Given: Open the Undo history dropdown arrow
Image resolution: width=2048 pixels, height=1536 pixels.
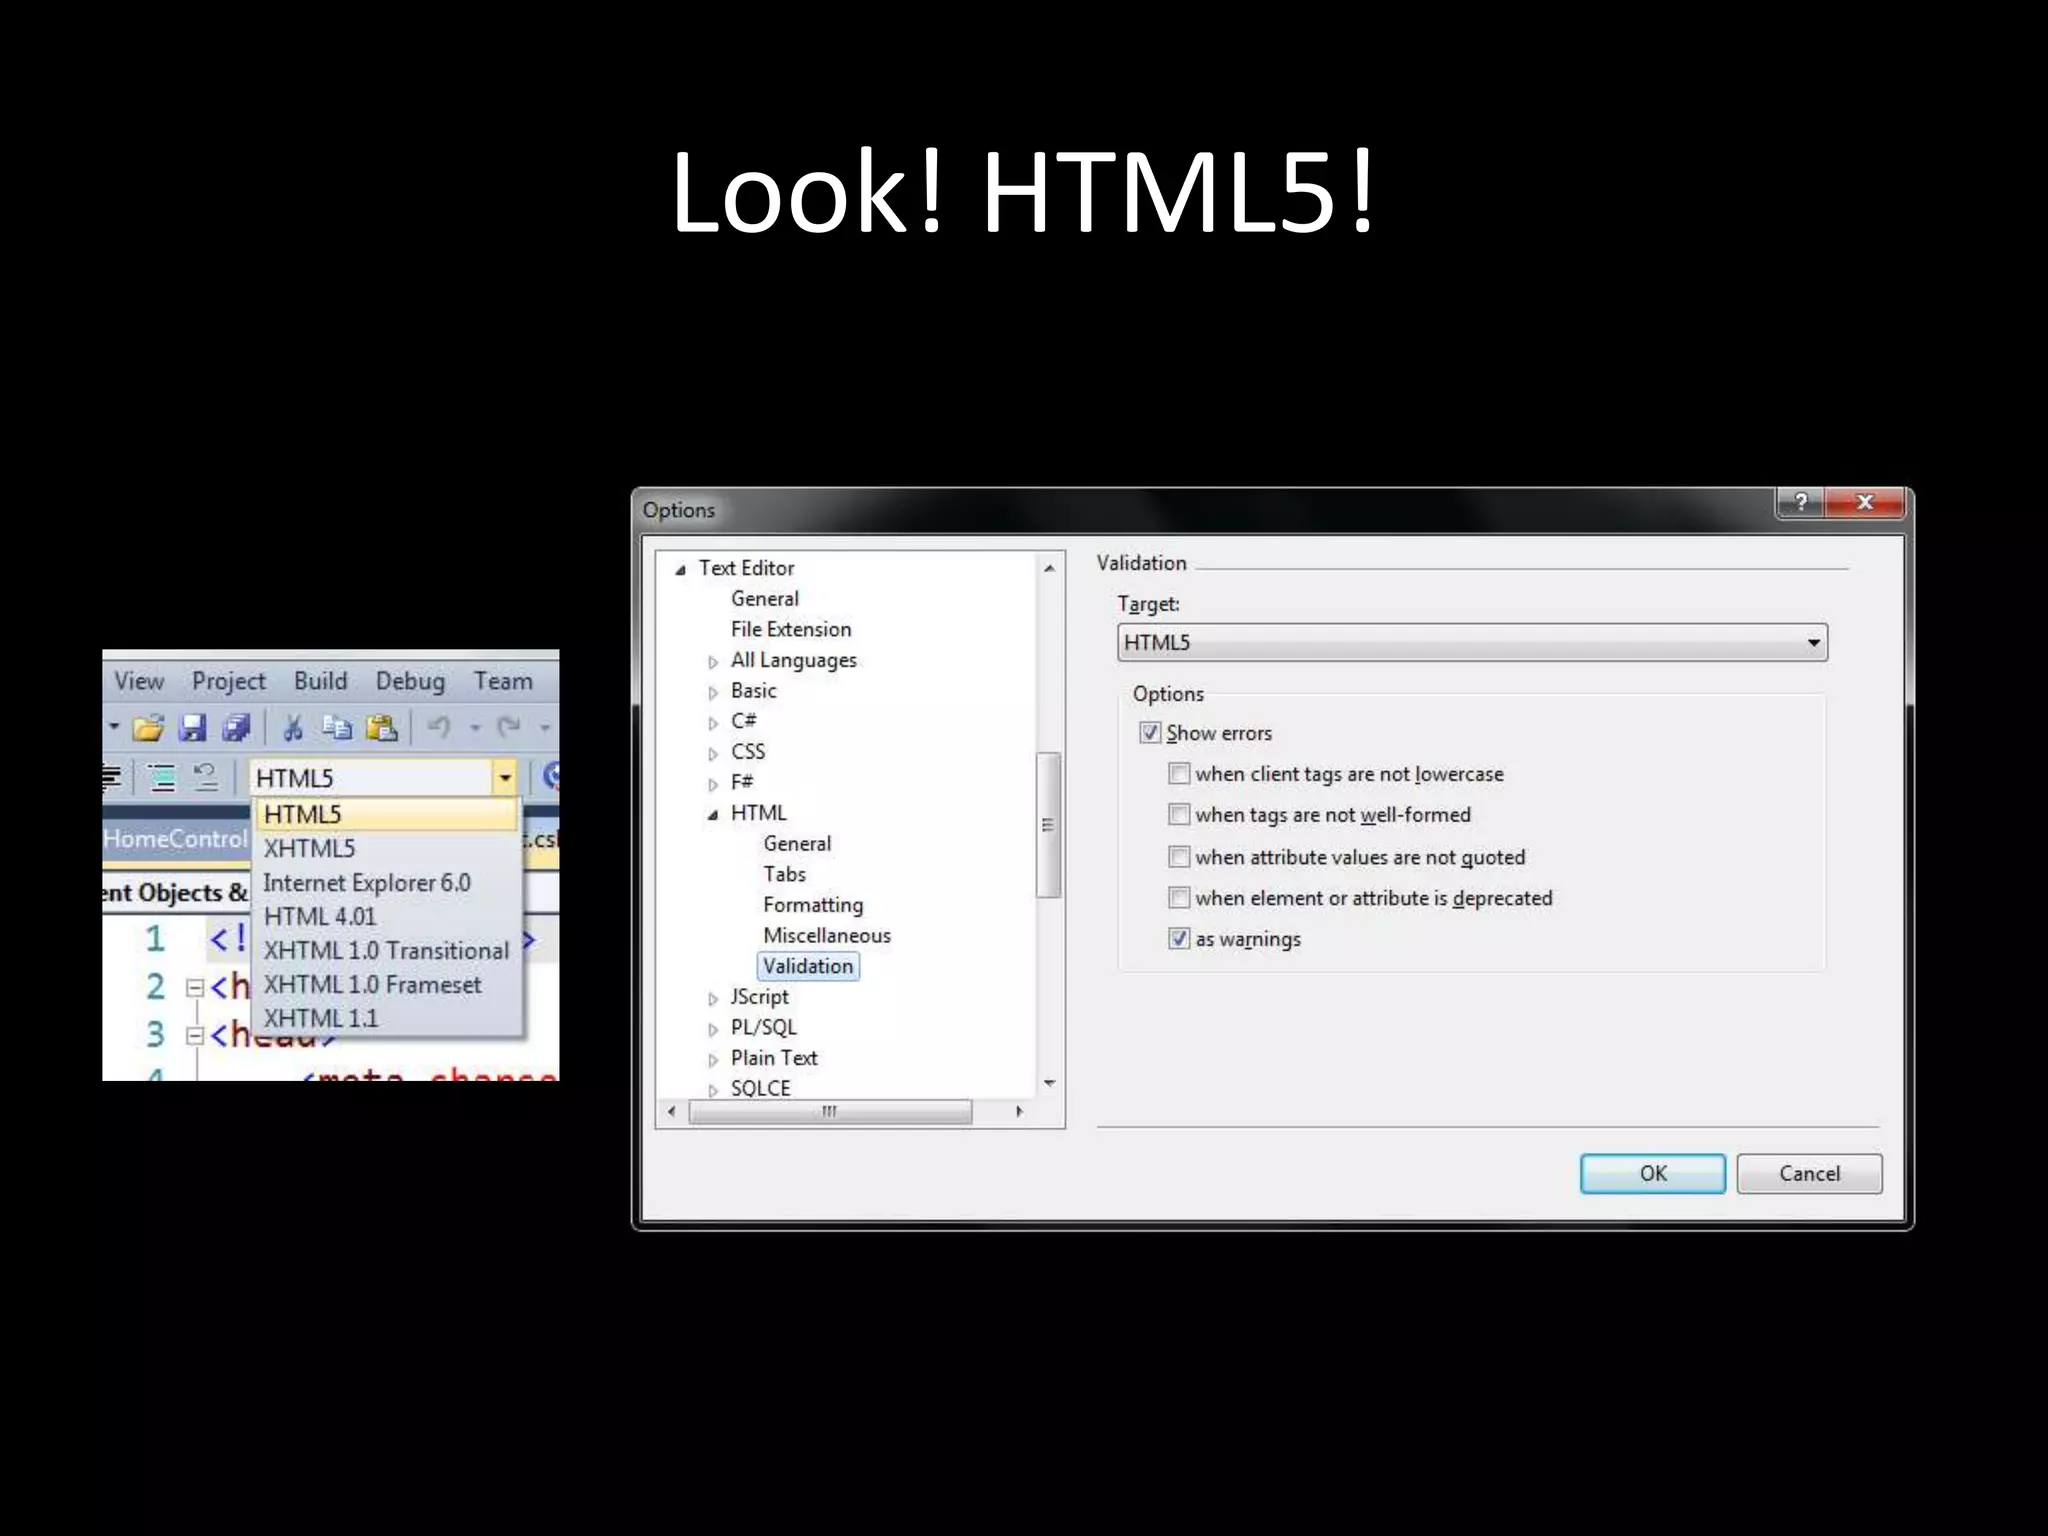Looking at the screenshot, I should (475, 728).
